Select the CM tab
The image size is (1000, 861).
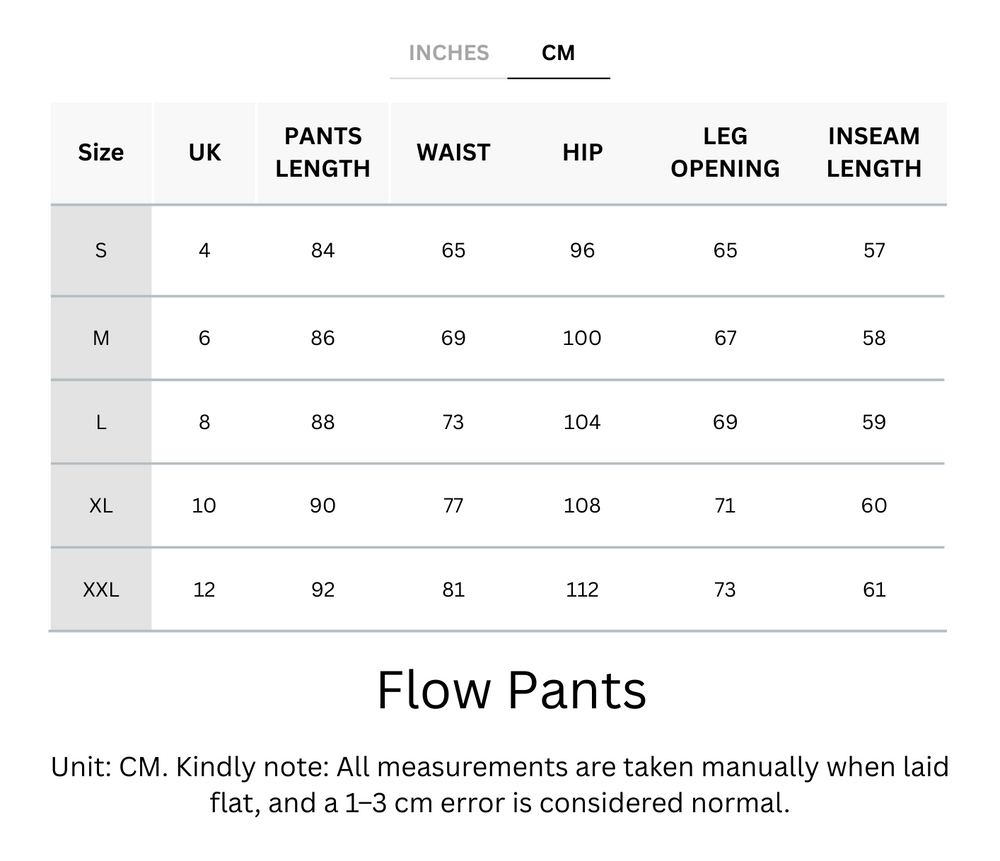point(559,53)
